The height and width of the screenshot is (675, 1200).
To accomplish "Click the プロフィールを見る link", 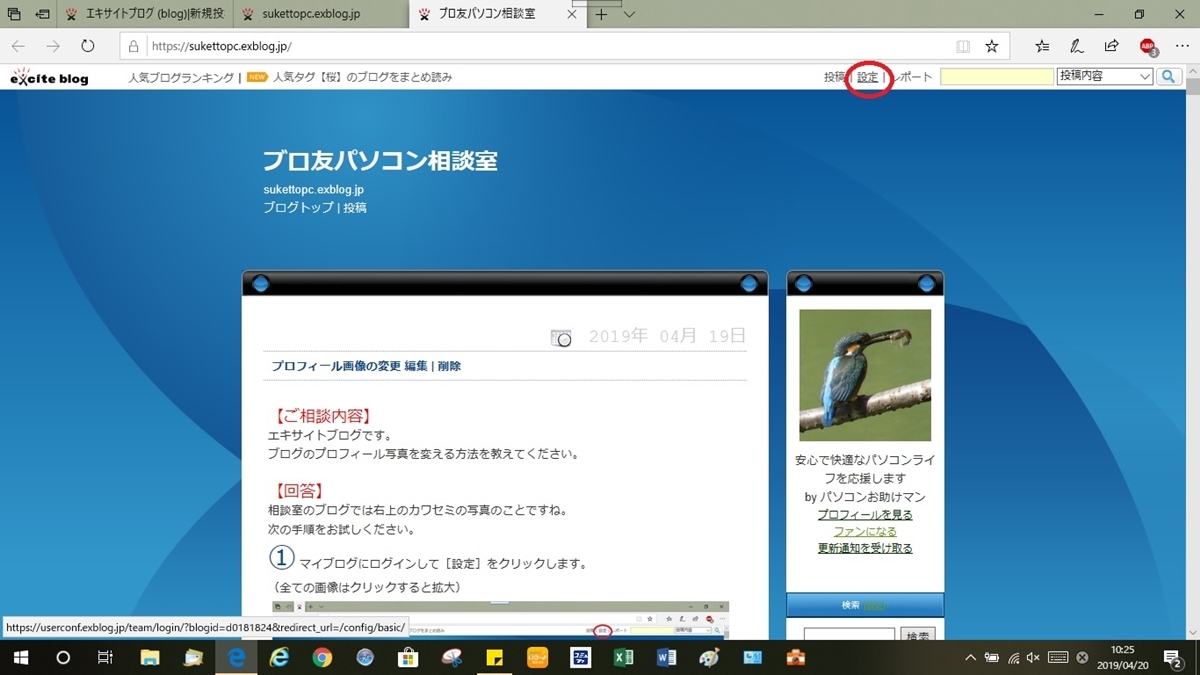I will 865,514.
